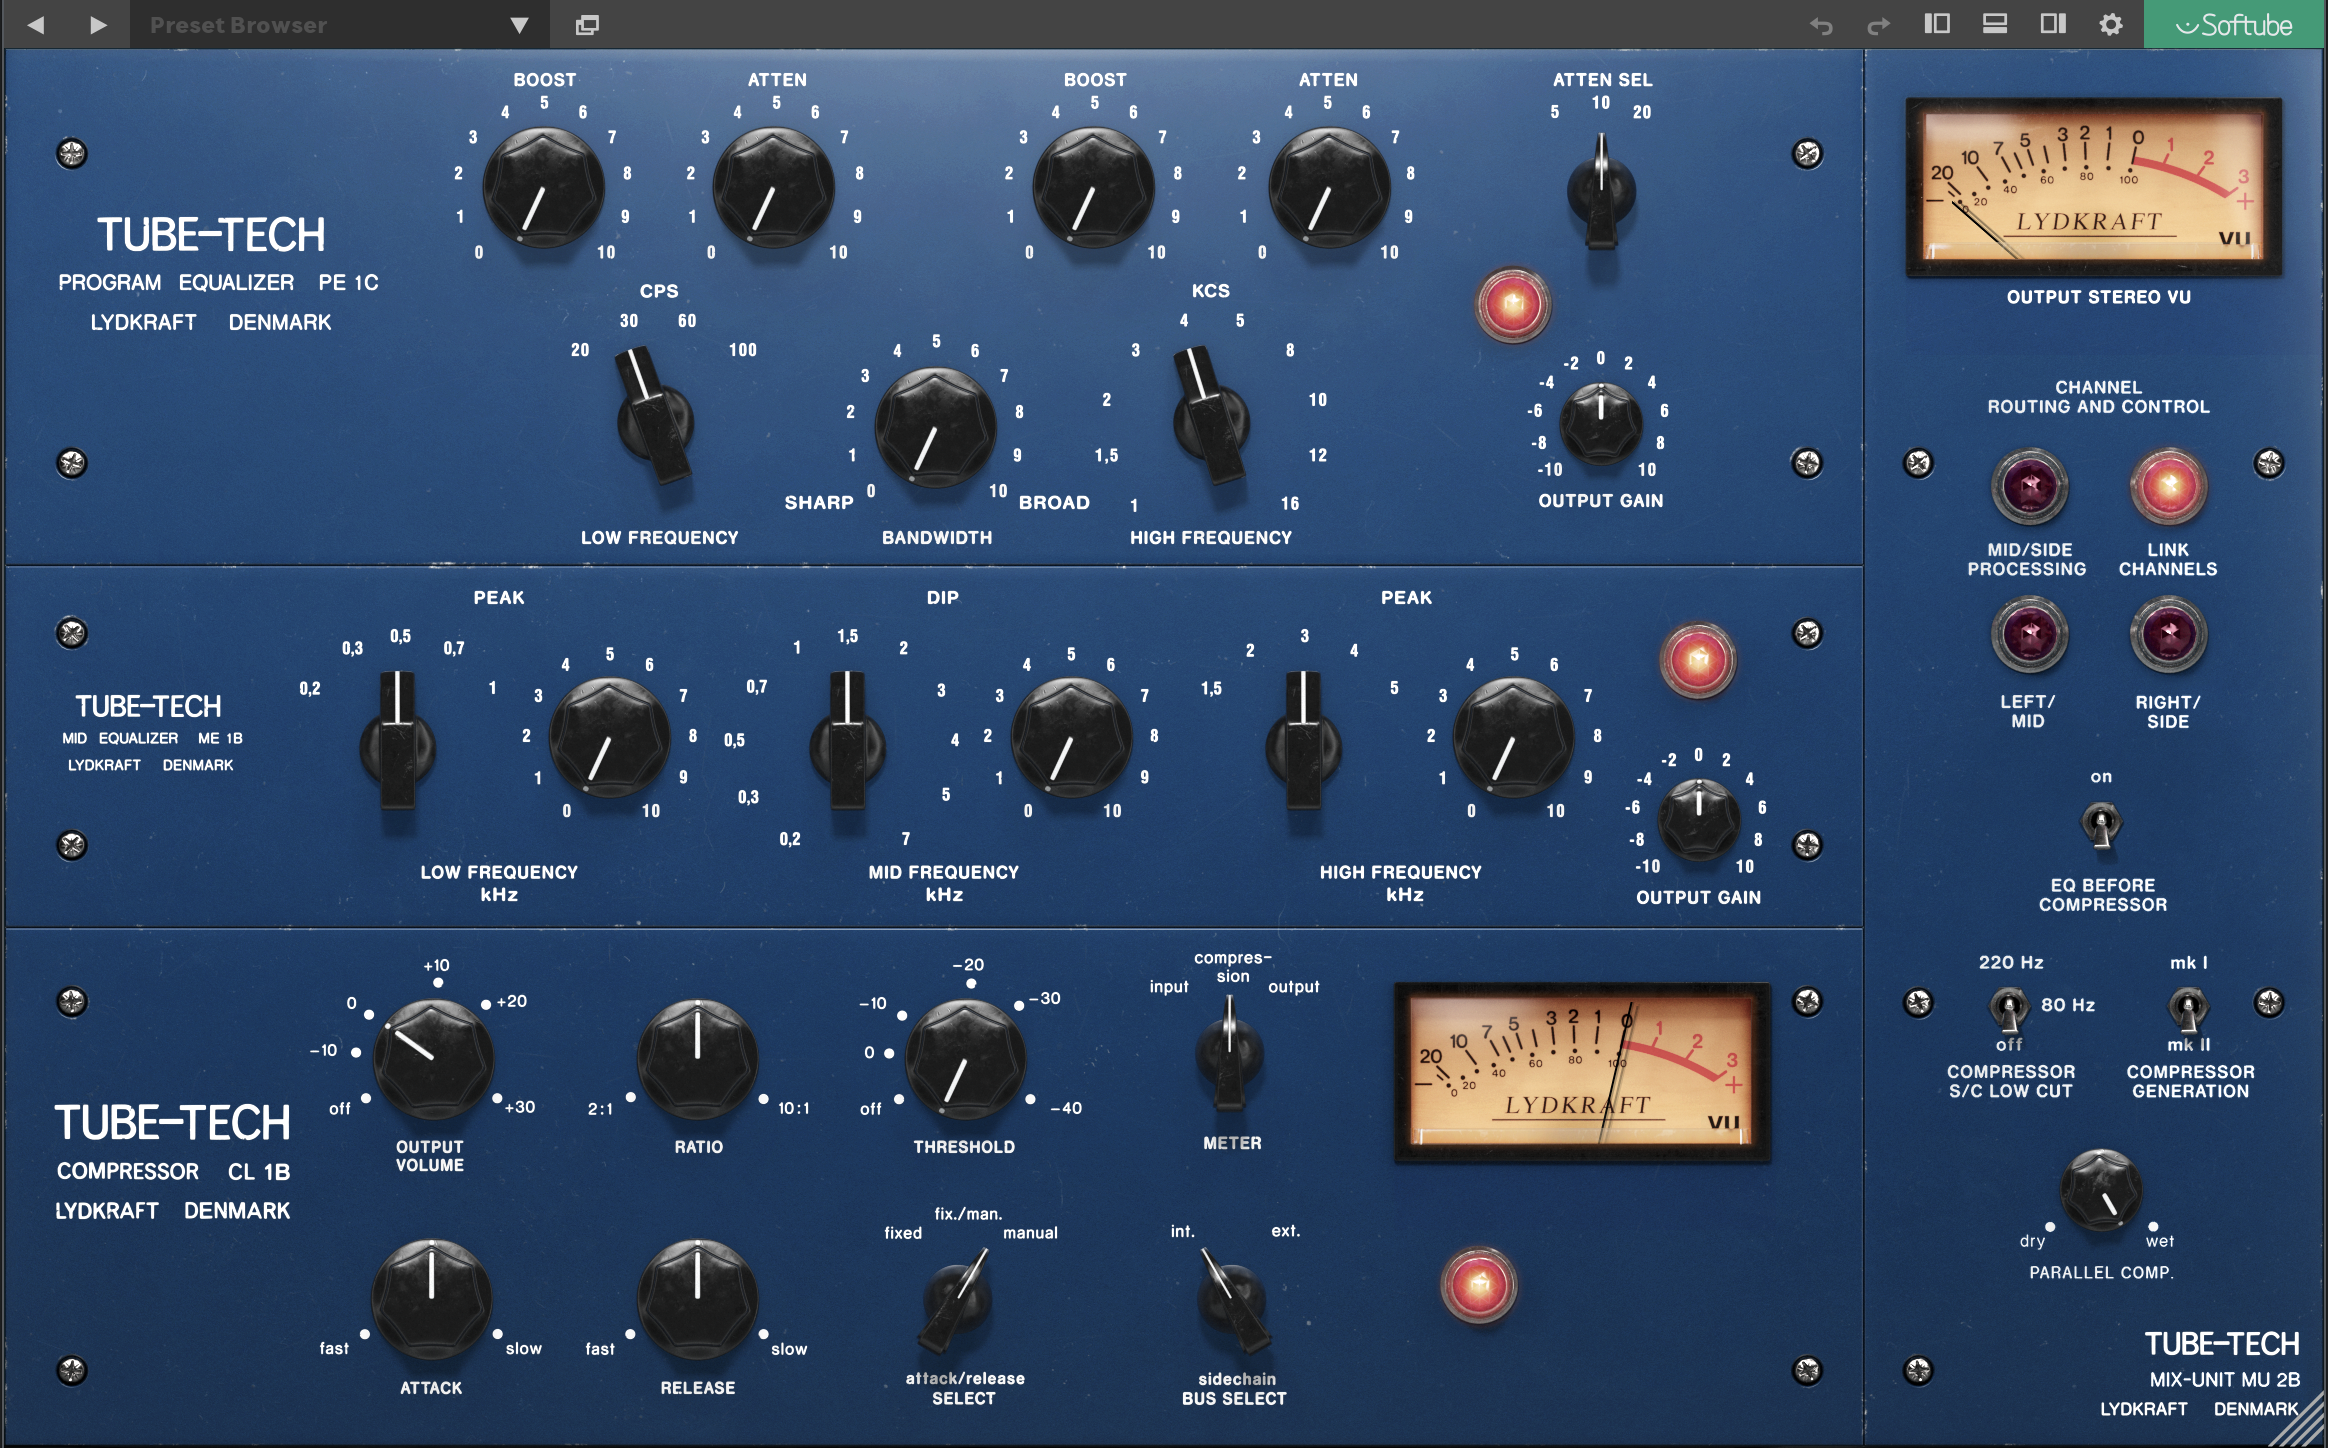Disable the Link Channels button
This screenshot has width=2328, height=1448.
pyautogui.click(x=2168, y=487)
